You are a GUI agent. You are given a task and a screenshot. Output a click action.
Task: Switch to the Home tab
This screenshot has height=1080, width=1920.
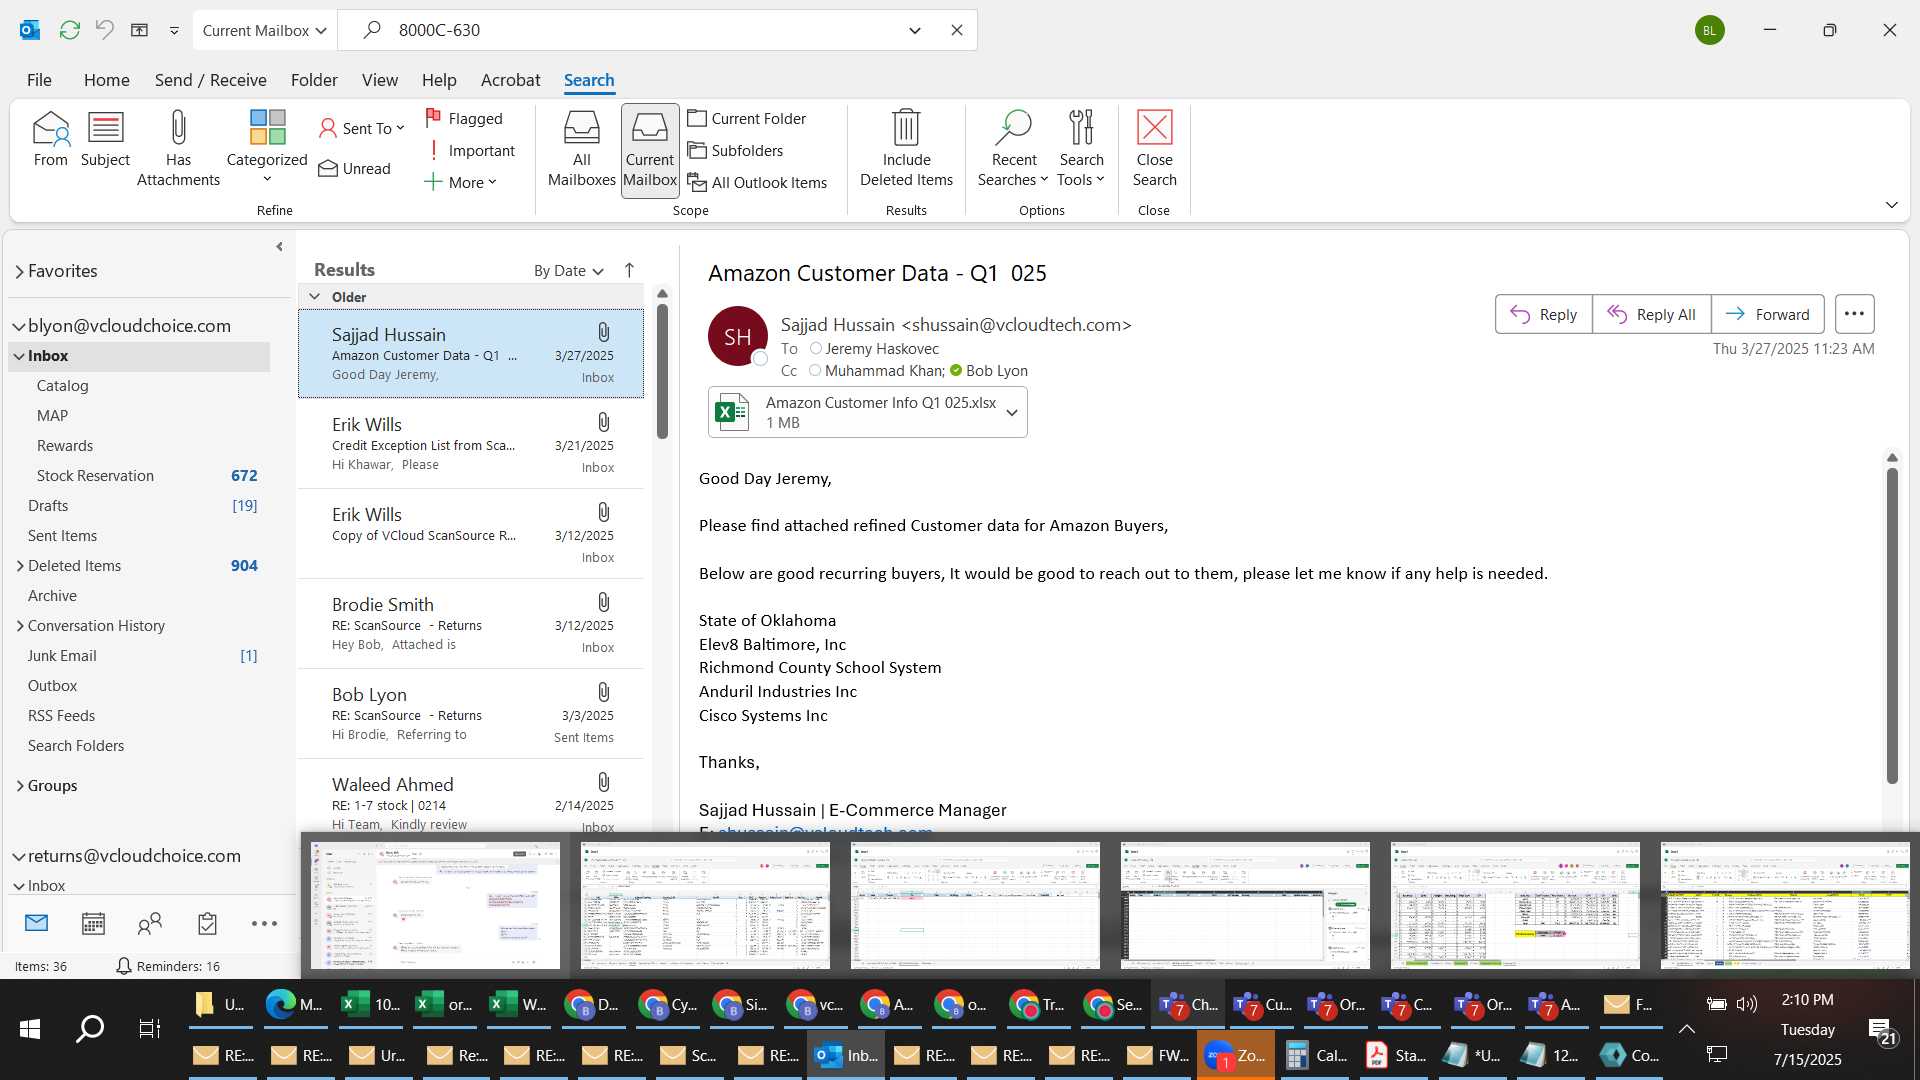point(106,80)
